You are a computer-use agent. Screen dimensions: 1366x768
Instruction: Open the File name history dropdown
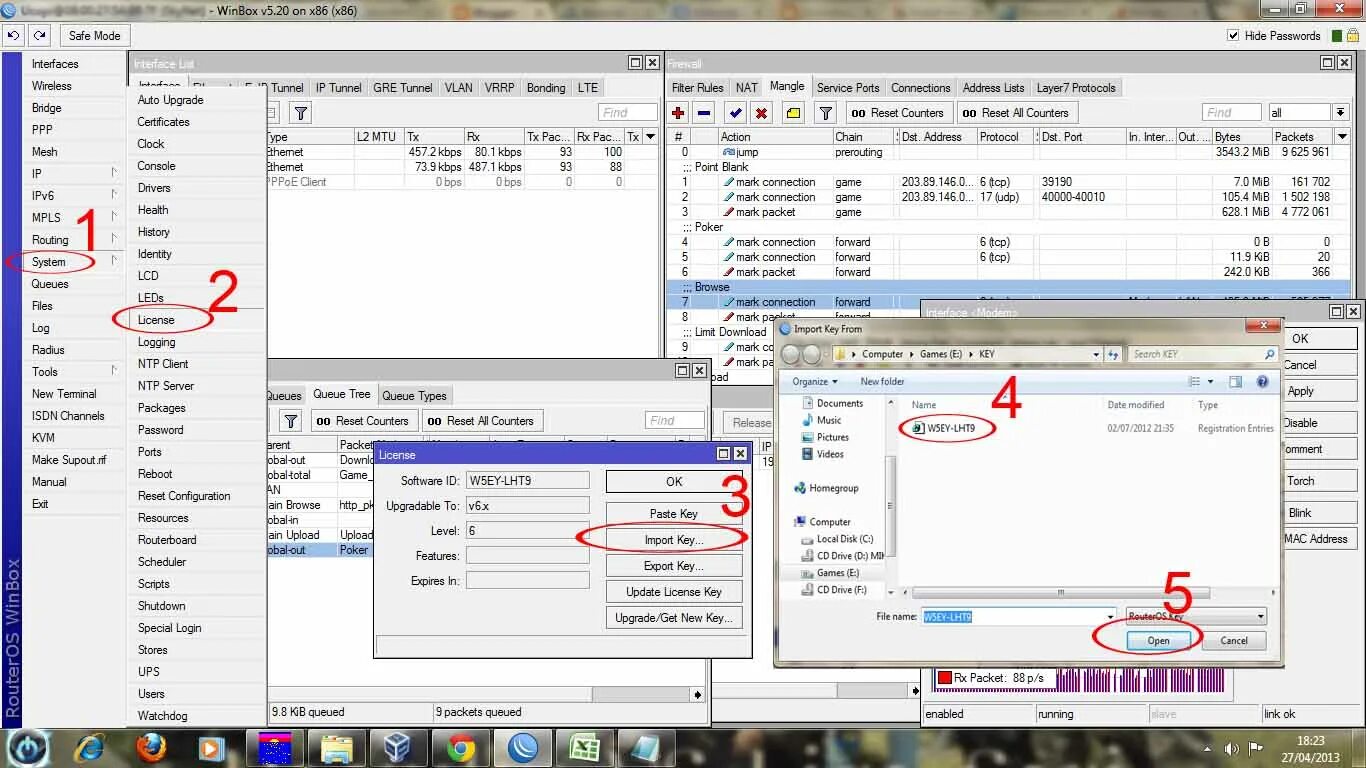click(x=1109, y=617)
